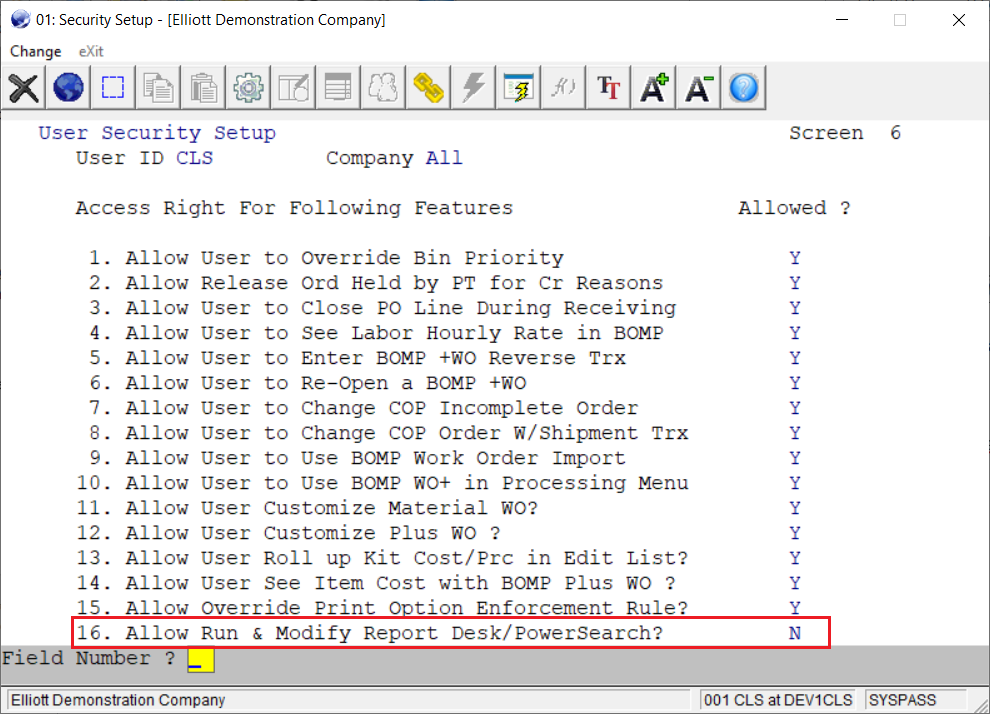Open the blue question mark help icon

pyautogui.click(x=743, y=88)
